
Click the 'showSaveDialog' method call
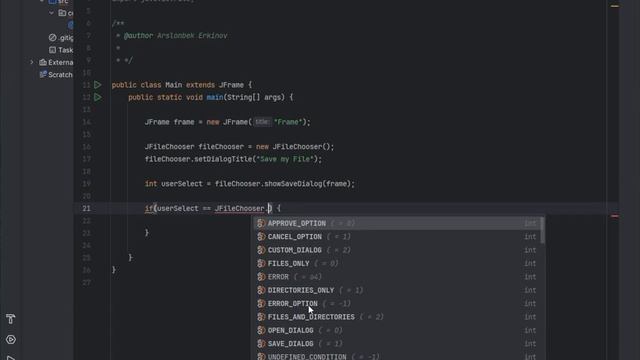click(x=293, y=184)
